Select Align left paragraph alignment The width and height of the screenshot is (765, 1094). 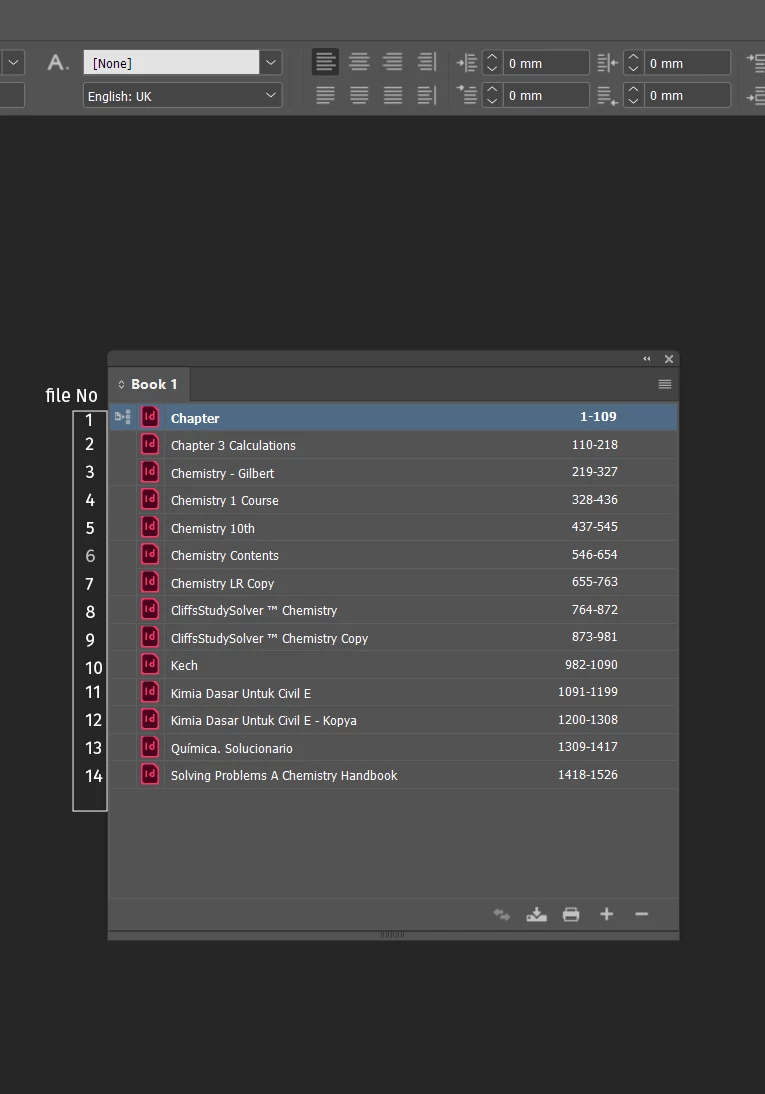[325, 62]
